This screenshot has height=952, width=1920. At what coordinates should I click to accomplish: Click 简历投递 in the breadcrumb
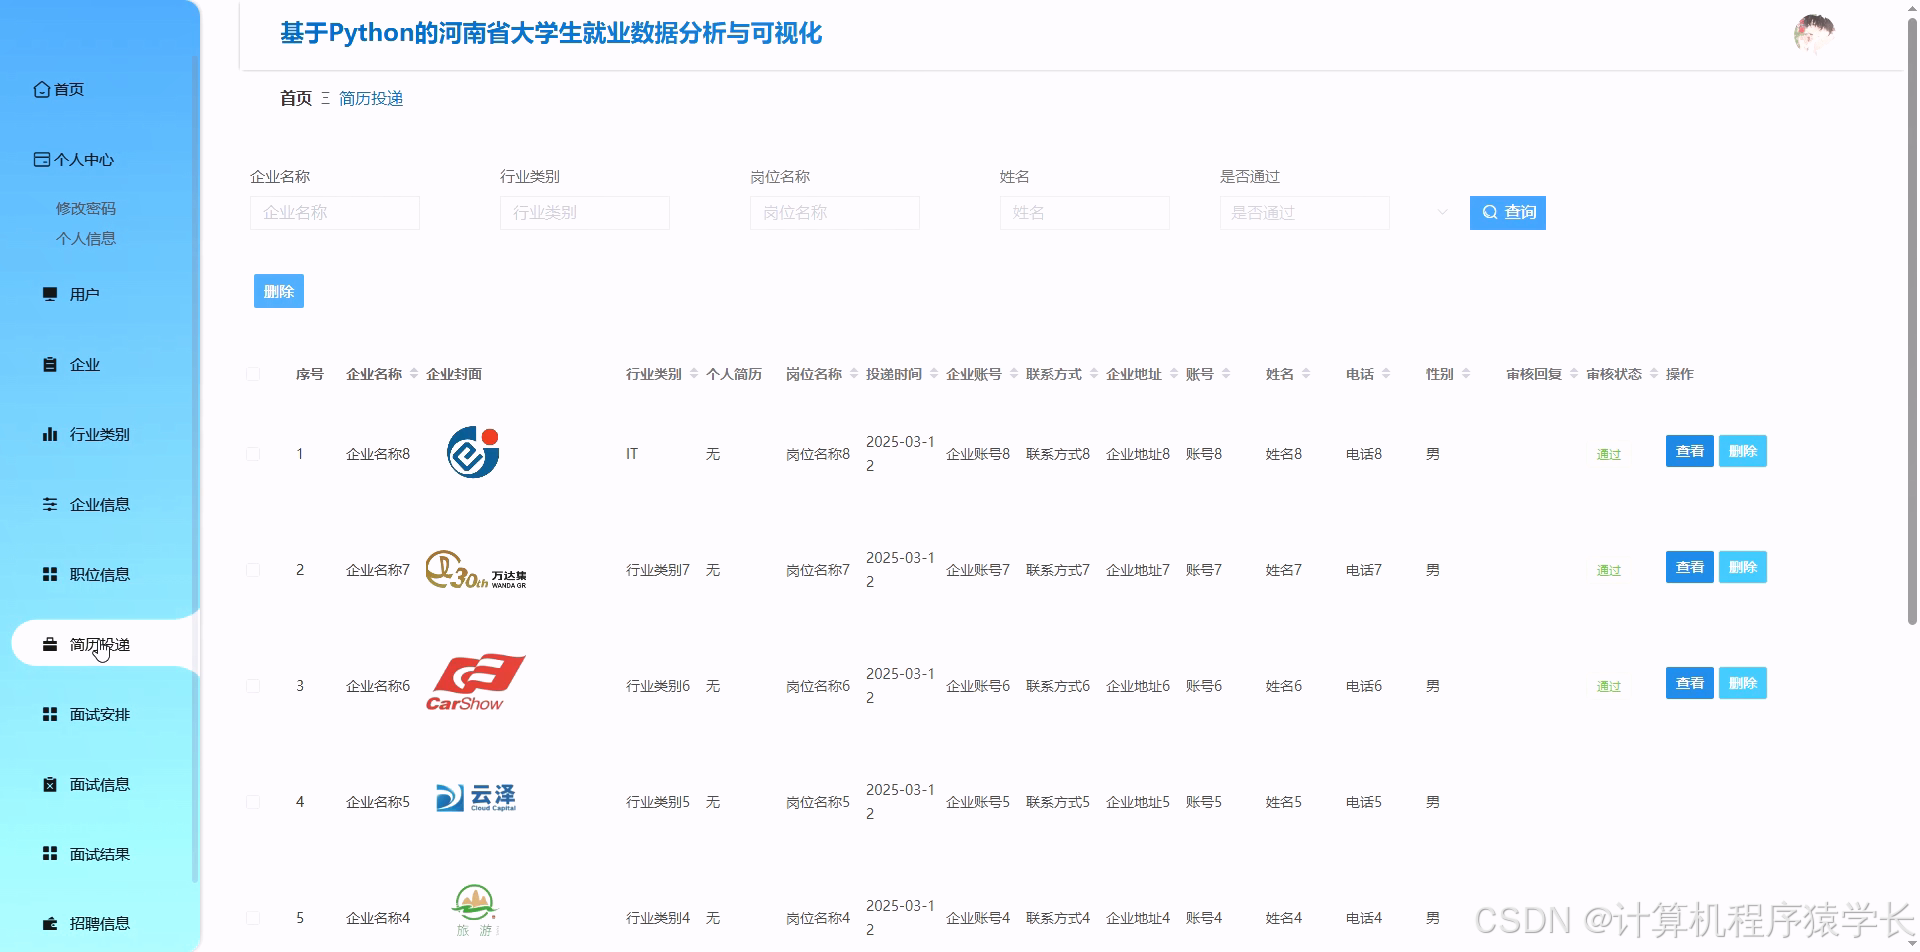(x=370, y=98)
